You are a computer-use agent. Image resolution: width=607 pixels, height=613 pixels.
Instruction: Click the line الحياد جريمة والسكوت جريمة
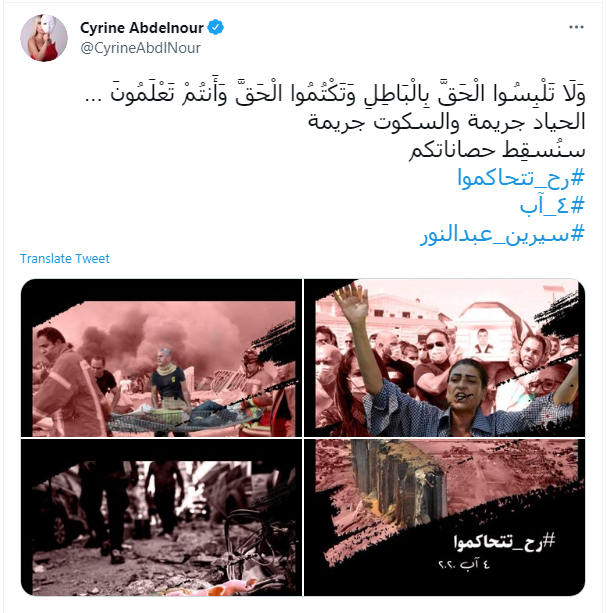point(446,122)
